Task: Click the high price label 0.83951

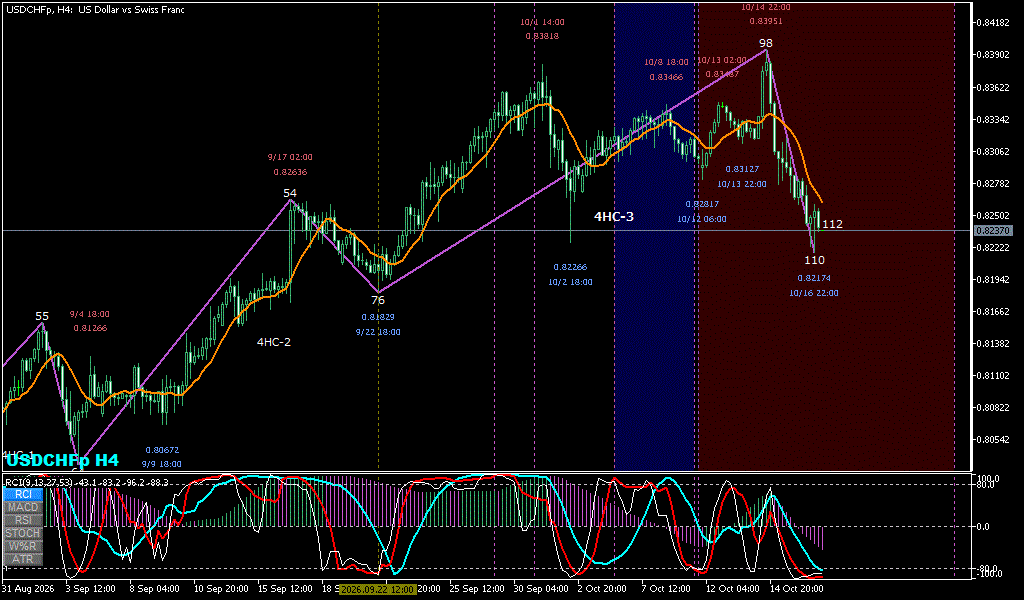Action: pos(766,21)
